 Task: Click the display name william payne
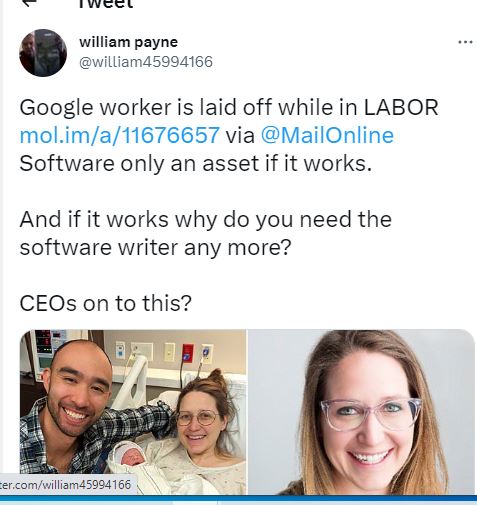click(129, 42)
